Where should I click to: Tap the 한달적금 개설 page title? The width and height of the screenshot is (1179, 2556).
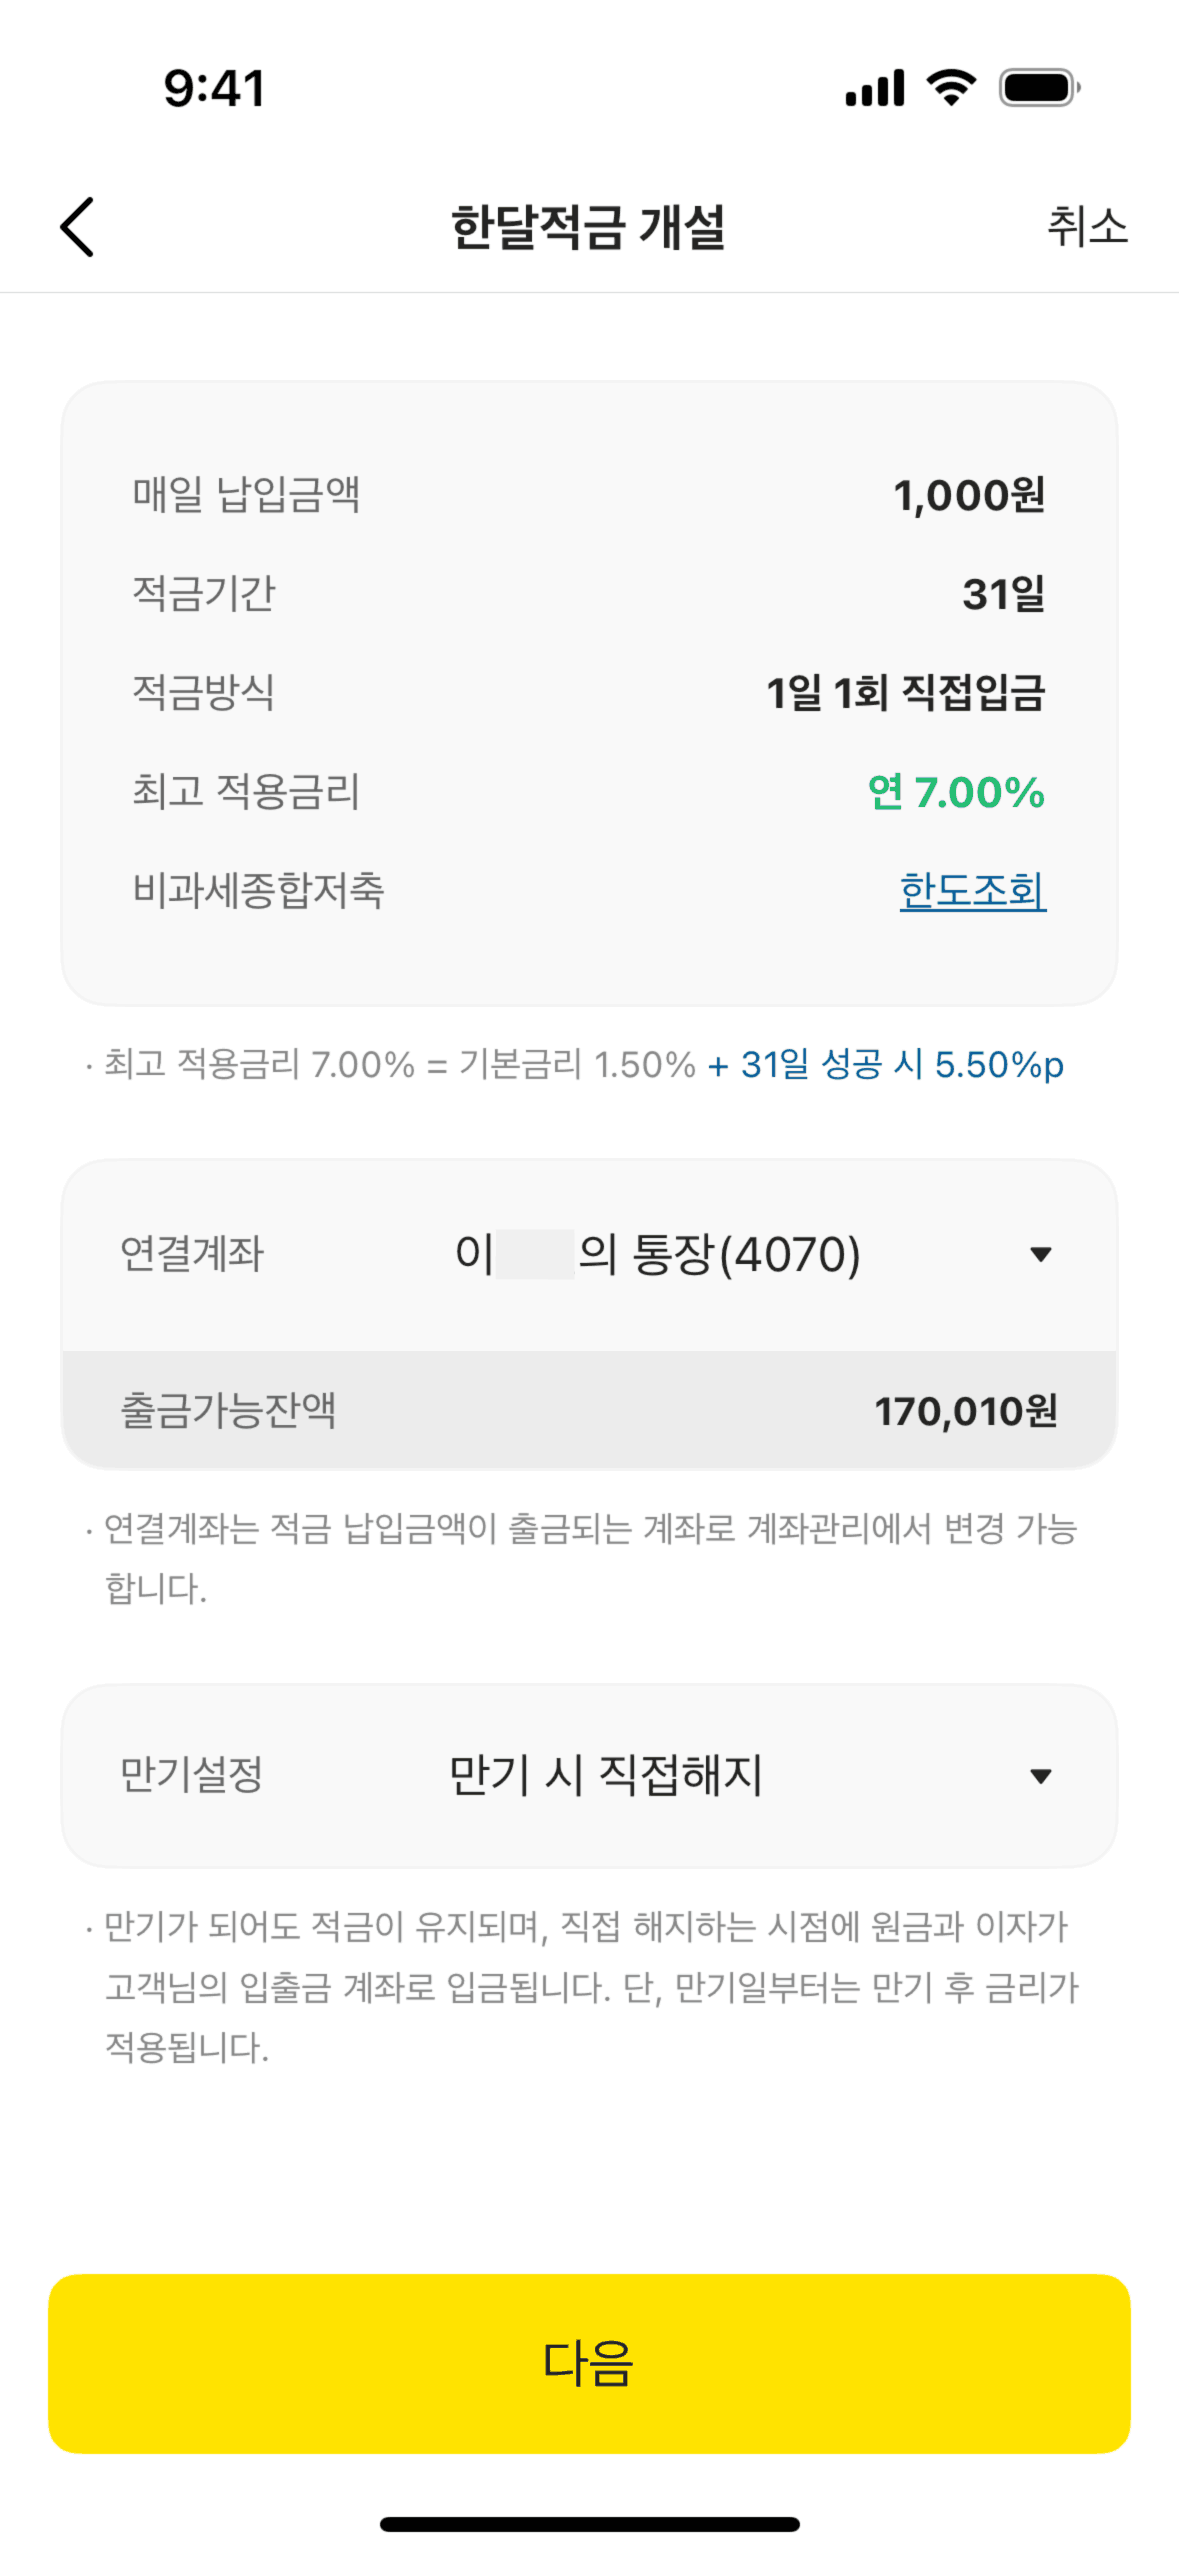pyautogui.click(x=588, y=227)
